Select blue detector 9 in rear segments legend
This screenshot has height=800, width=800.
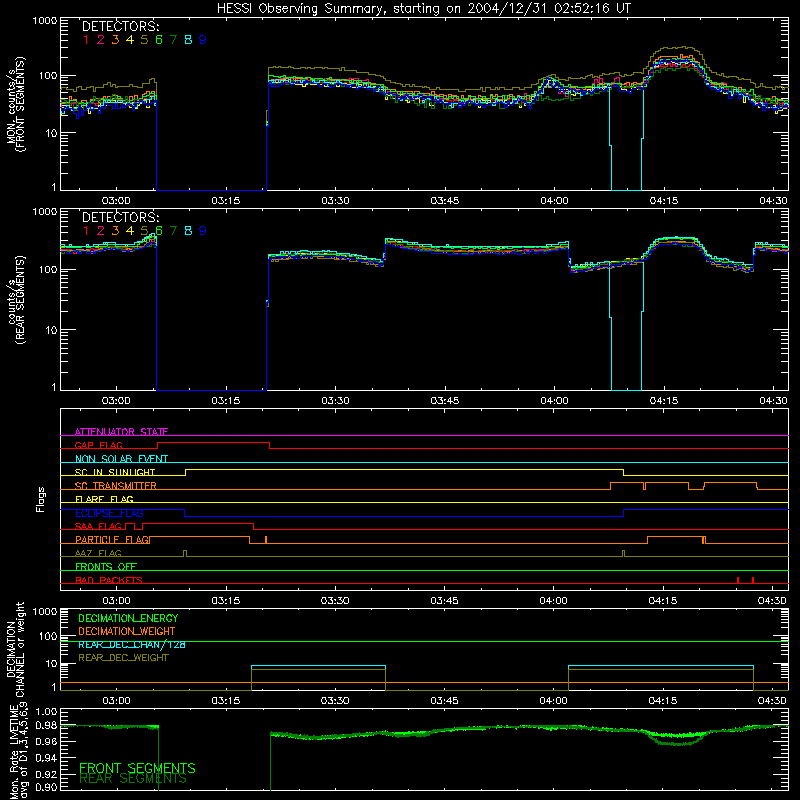coord(203,231)
